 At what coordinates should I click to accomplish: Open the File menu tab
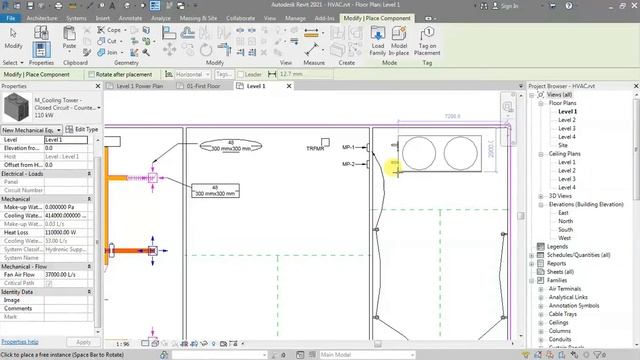11,18
